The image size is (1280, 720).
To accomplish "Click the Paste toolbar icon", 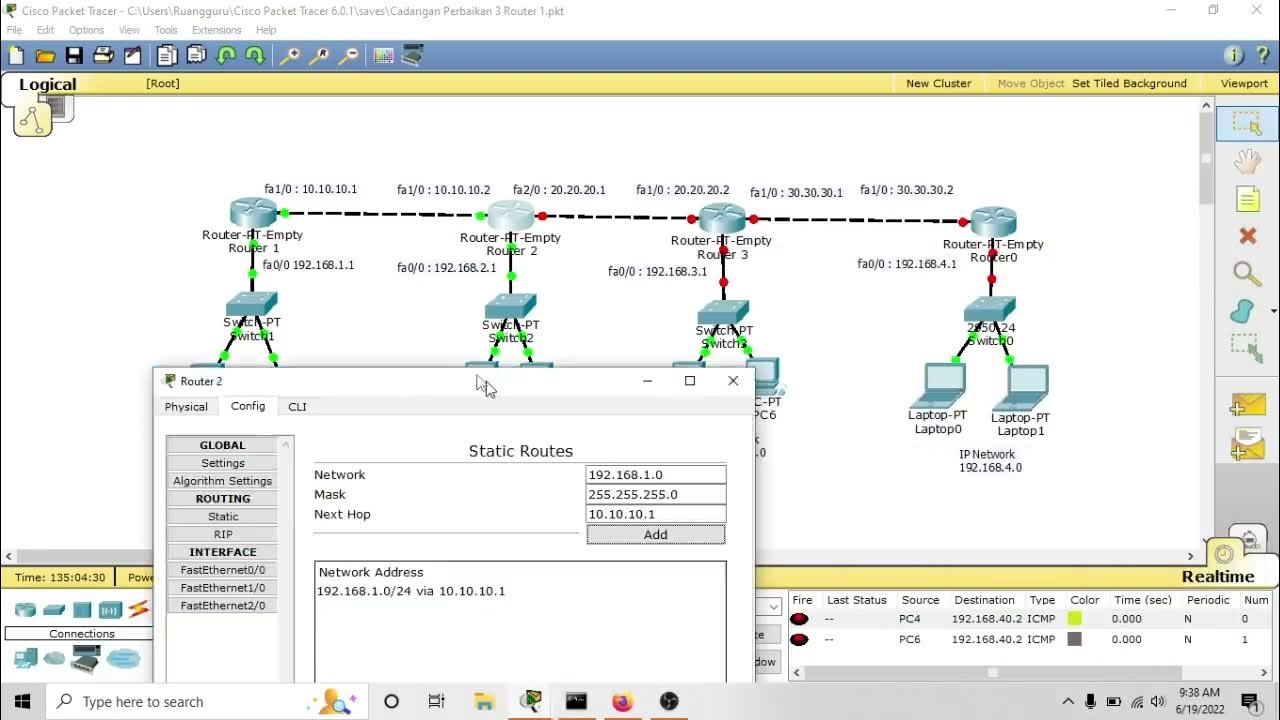I will click(196, 56).
